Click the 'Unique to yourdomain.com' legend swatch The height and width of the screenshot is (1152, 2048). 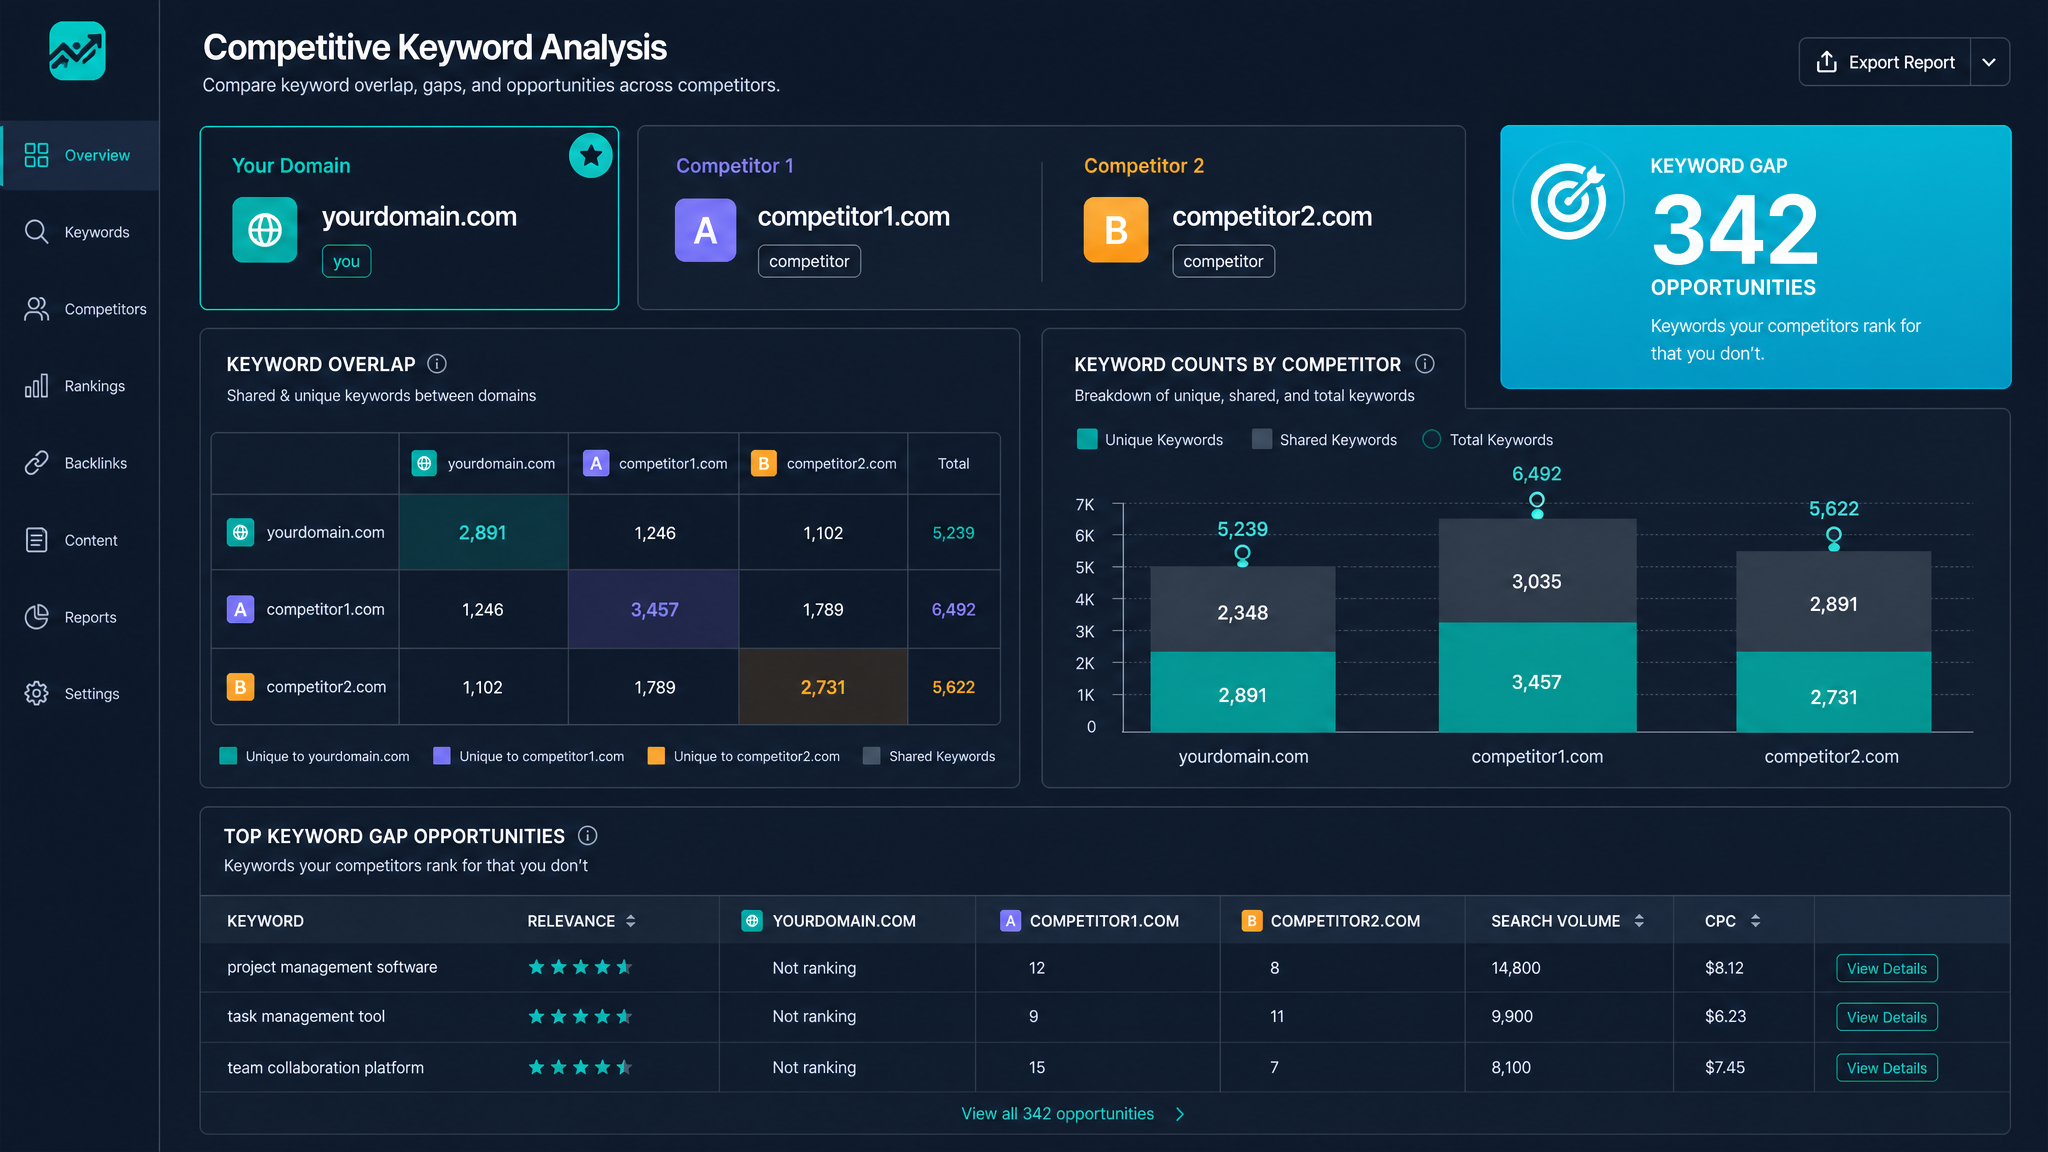[x=228, y=756]
